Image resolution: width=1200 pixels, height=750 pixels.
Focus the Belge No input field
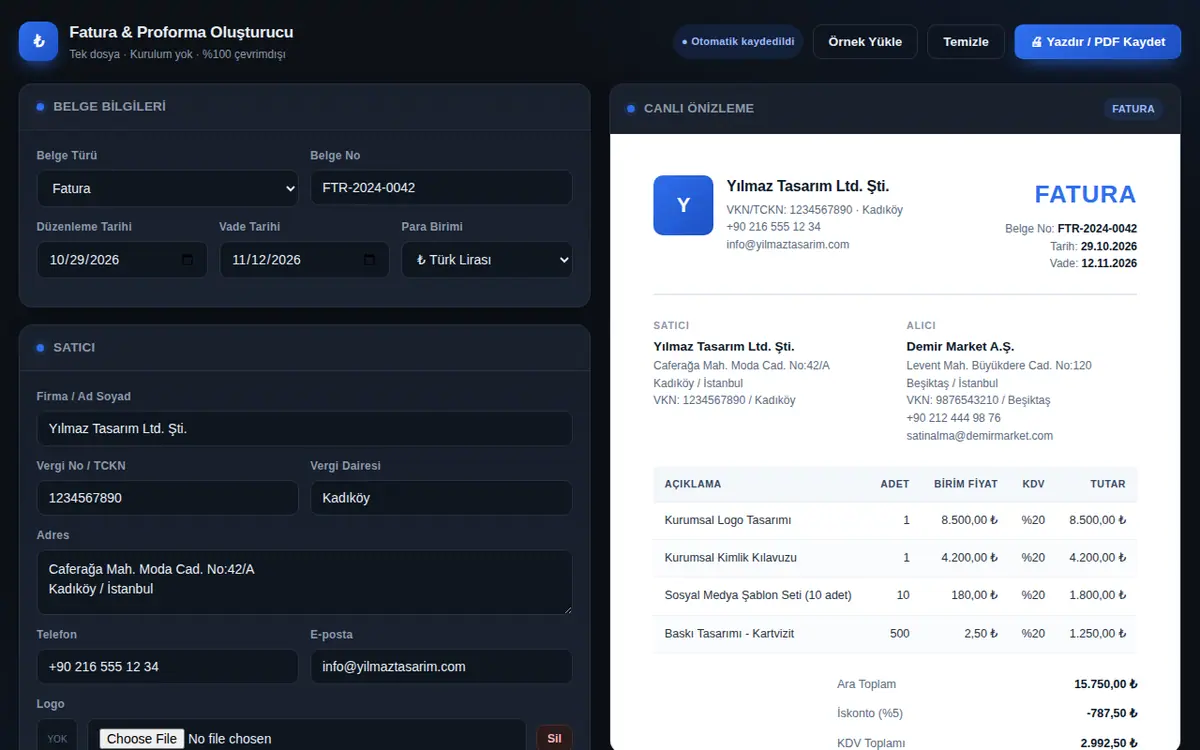click(441, 188)
